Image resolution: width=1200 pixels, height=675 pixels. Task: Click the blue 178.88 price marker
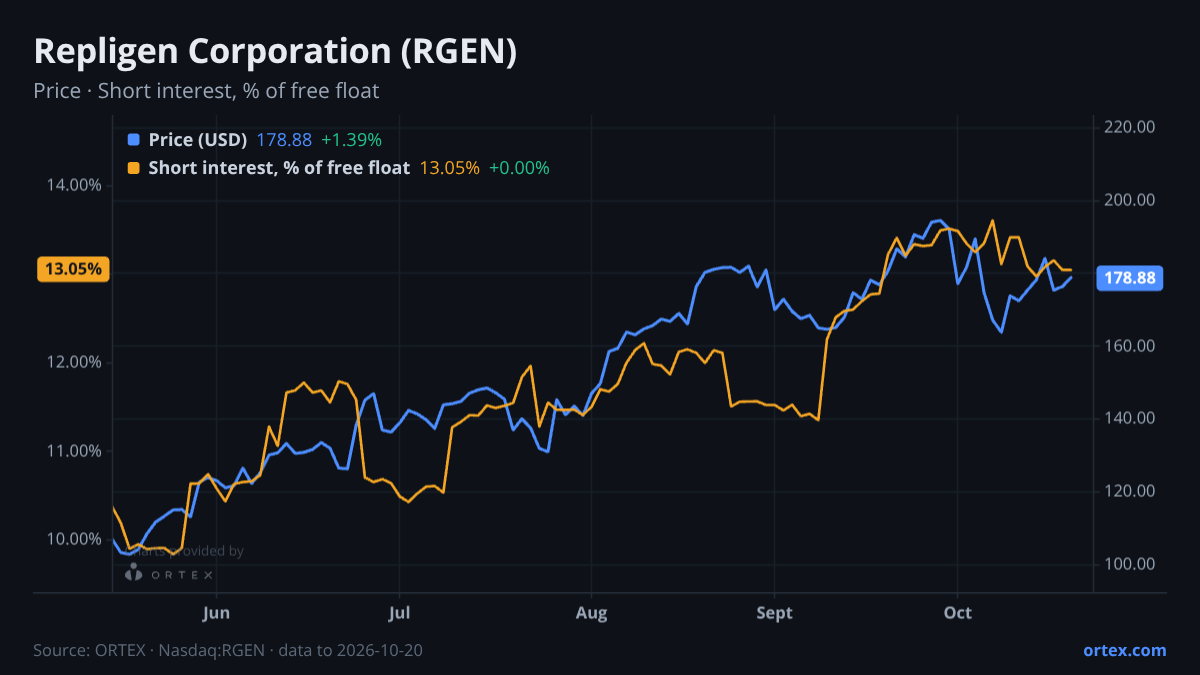(x=1130, y=278)
